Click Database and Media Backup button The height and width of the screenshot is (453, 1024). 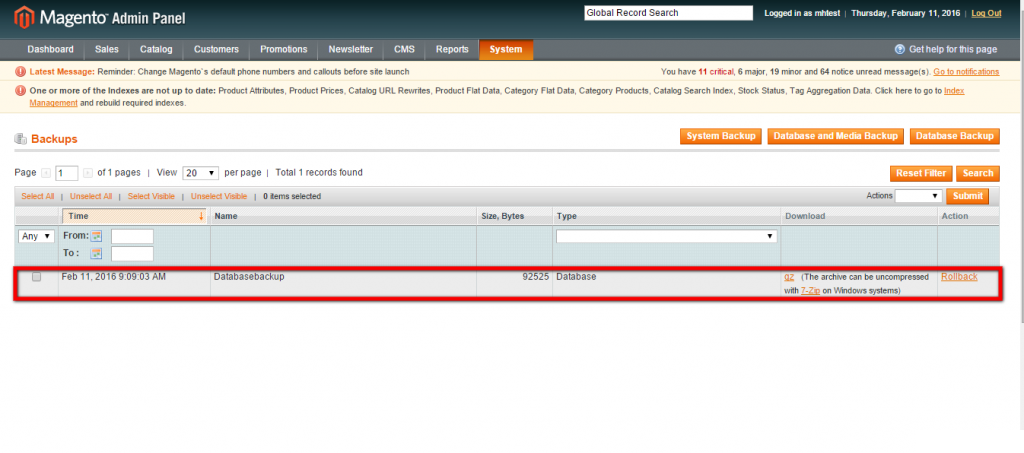pos(836,136)
